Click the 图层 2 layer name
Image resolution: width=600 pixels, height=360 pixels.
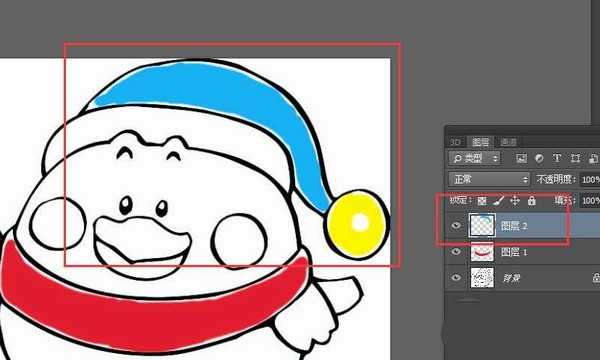point(514,226)
